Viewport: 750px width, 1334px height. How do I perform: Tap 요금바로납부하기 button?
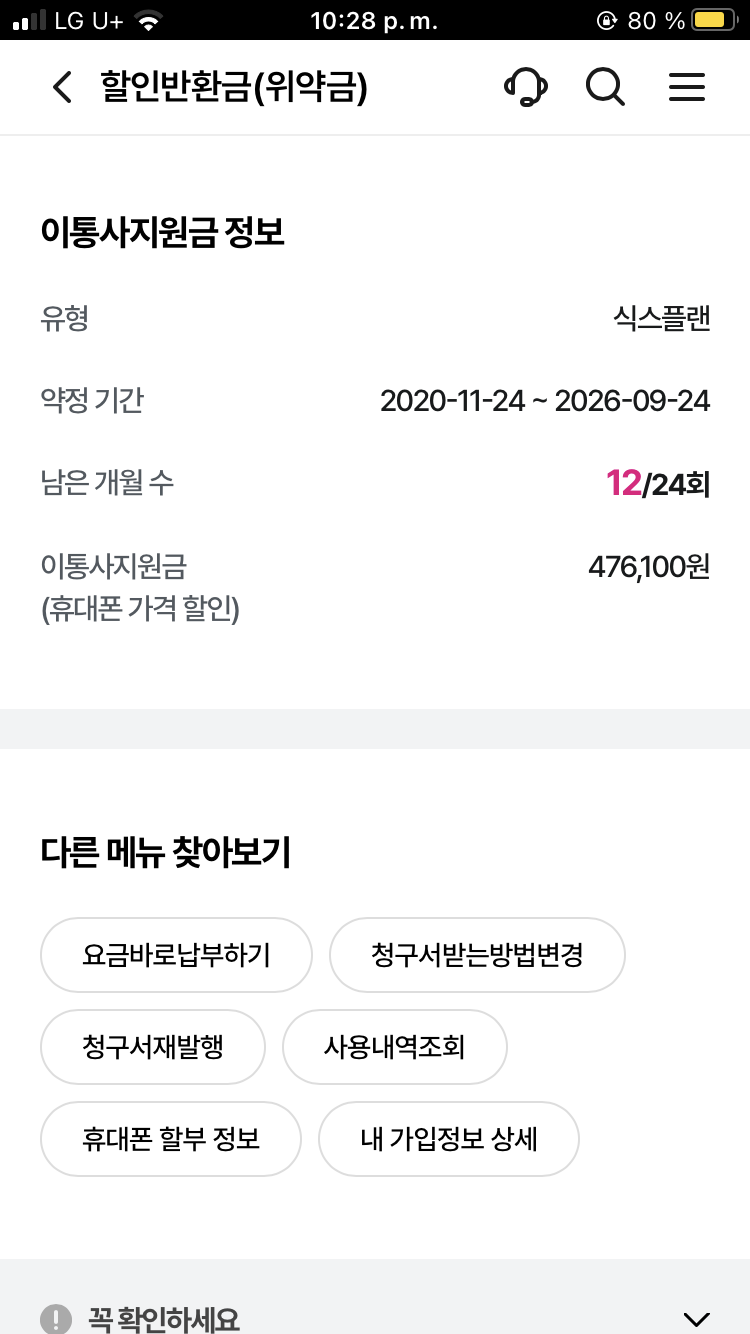[176, 955]
